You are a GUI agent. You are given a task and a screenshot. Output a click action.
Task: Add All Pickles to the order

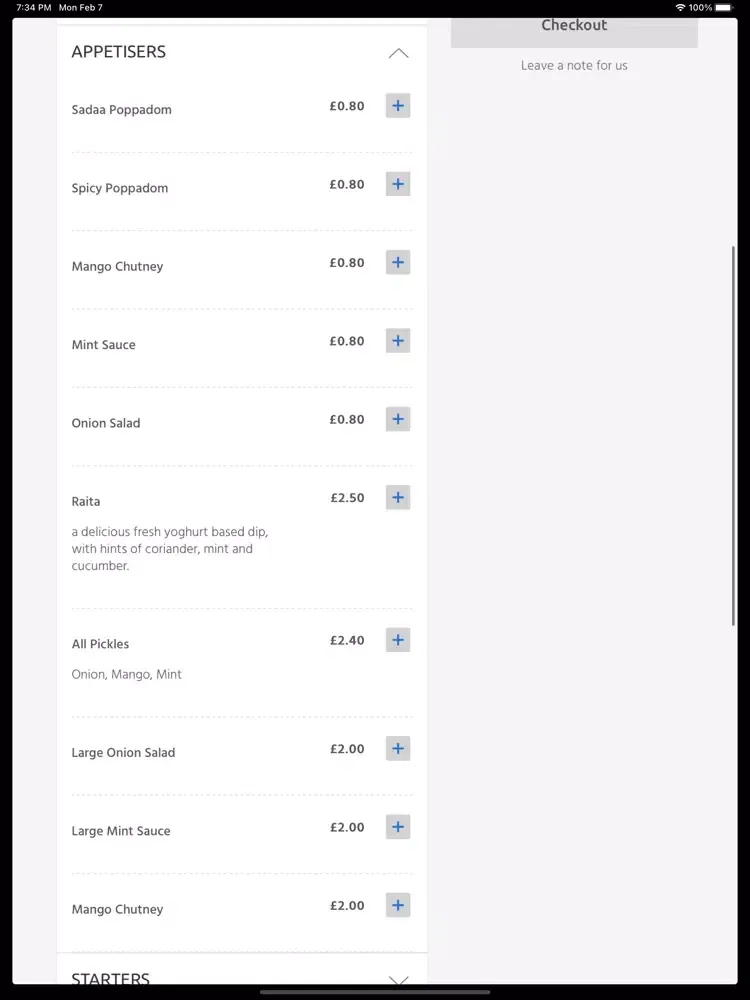(398, 640)
